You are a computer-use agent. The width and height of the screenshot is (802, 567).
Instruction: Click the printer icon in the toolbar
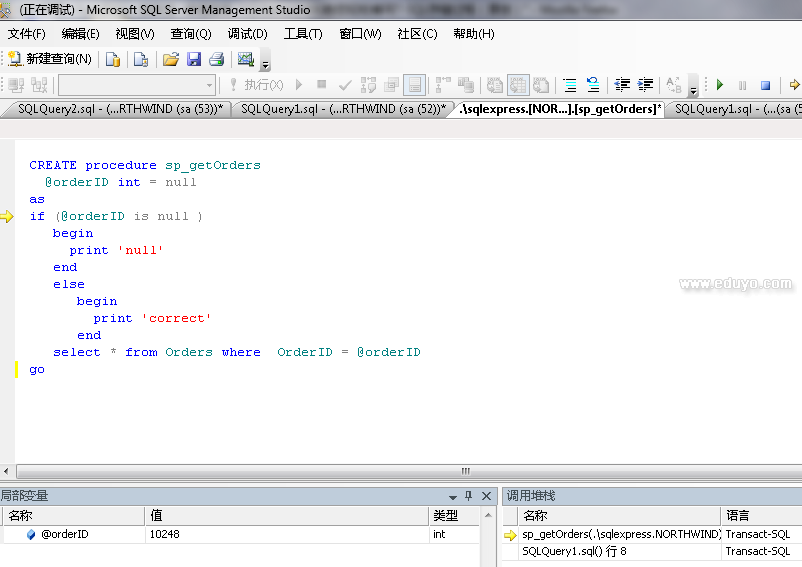216,59
